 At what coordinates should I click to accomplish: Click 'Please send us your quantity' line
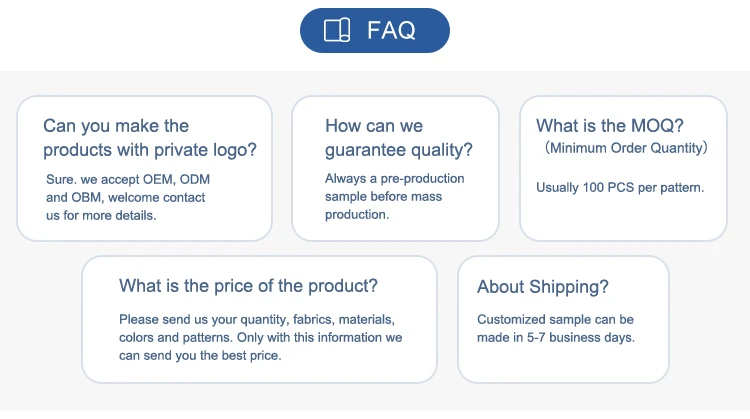pyautogui.click(x=257, y=320)
